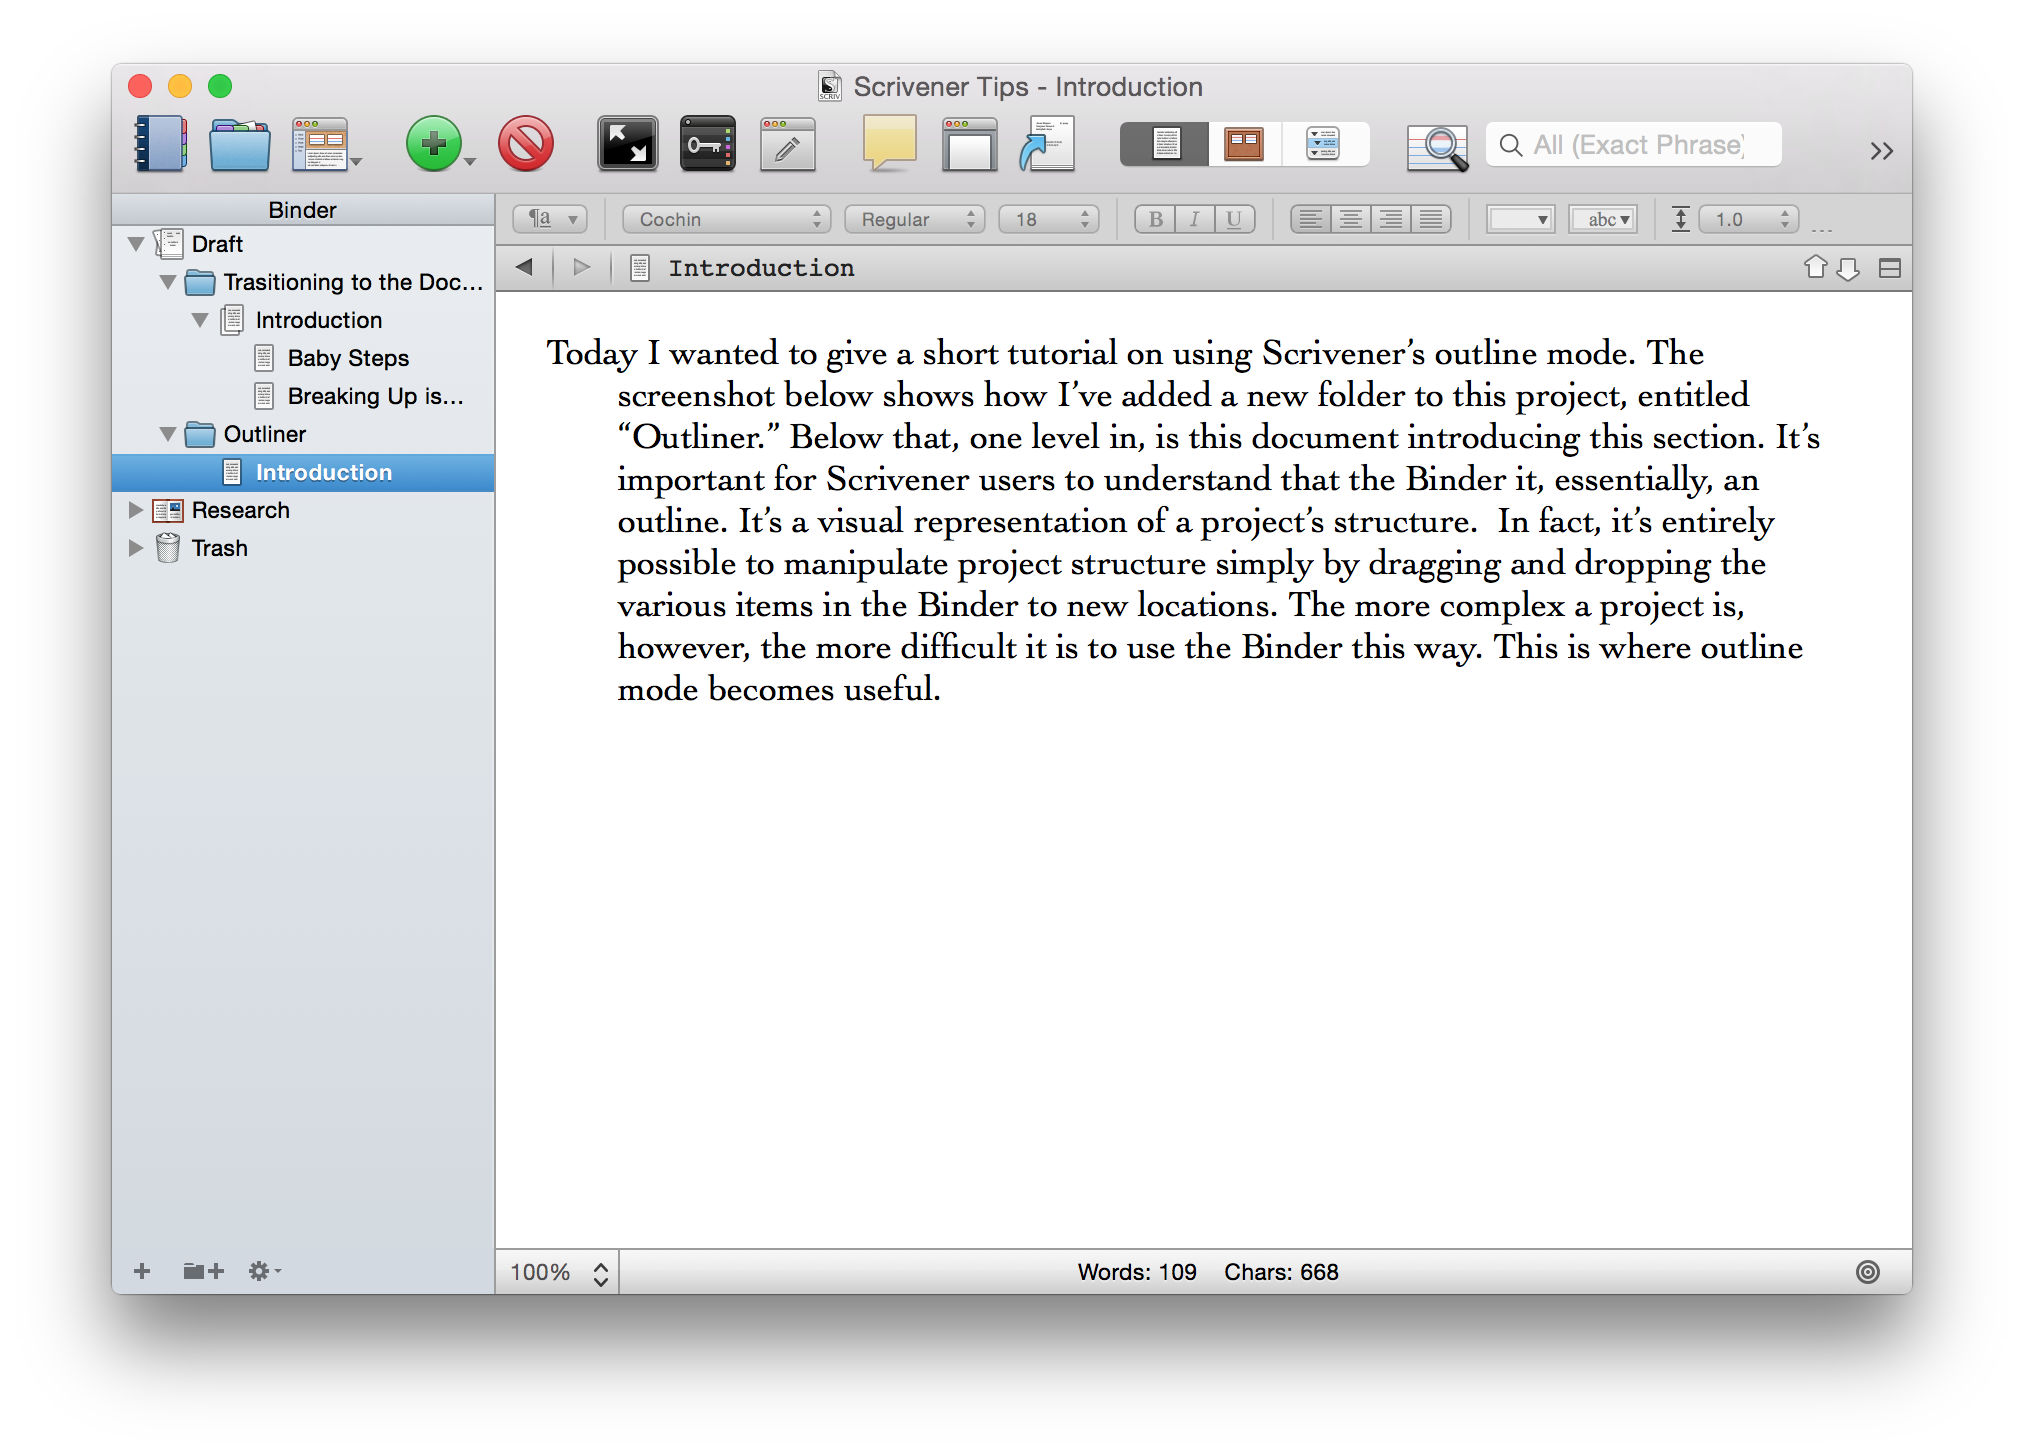2024x1454 pixels.
Task: Toggle Italic text formatting
Action: (1194, 219)
